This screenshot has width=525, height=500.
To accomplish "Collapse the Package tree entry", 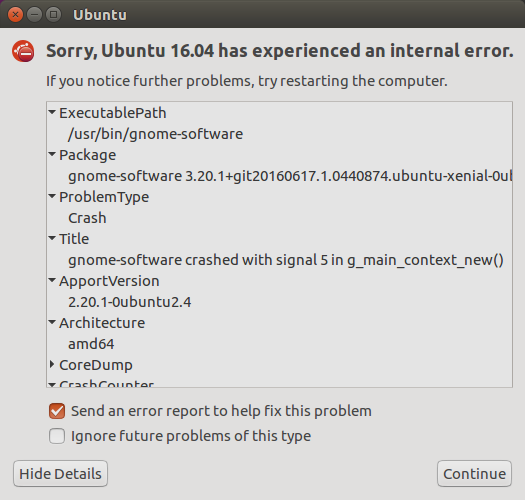I will coord(52,154).
